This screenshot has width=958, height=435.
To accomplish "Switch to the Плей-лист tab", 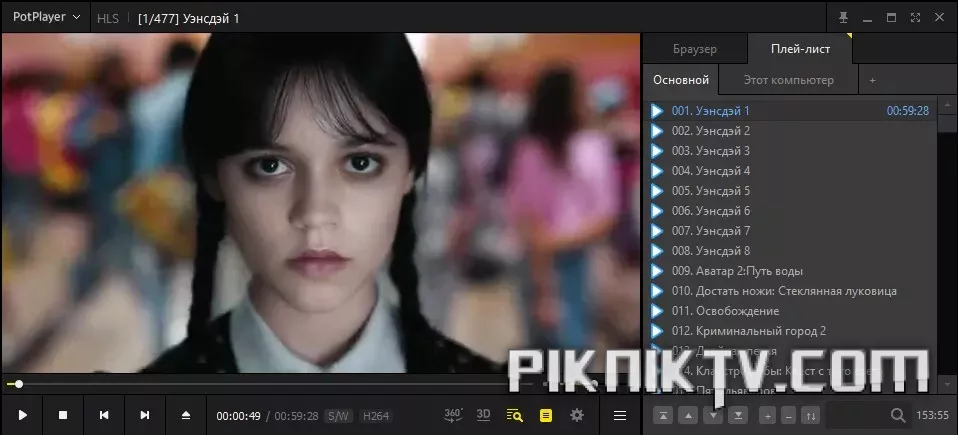I will tap(800, 49).
